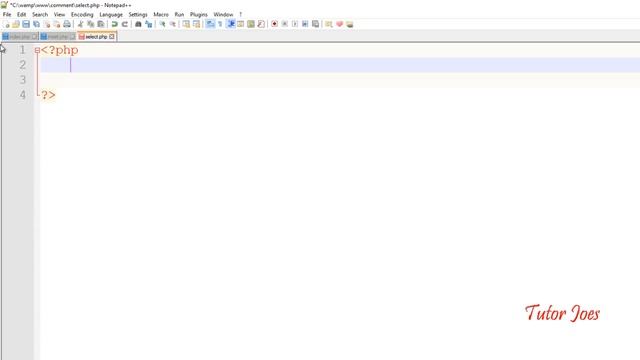Image resolution: width=640 pixels, height=360 pixels.
Task: Toggle word wrap toolbar button
Action: (x=210, y=24)
